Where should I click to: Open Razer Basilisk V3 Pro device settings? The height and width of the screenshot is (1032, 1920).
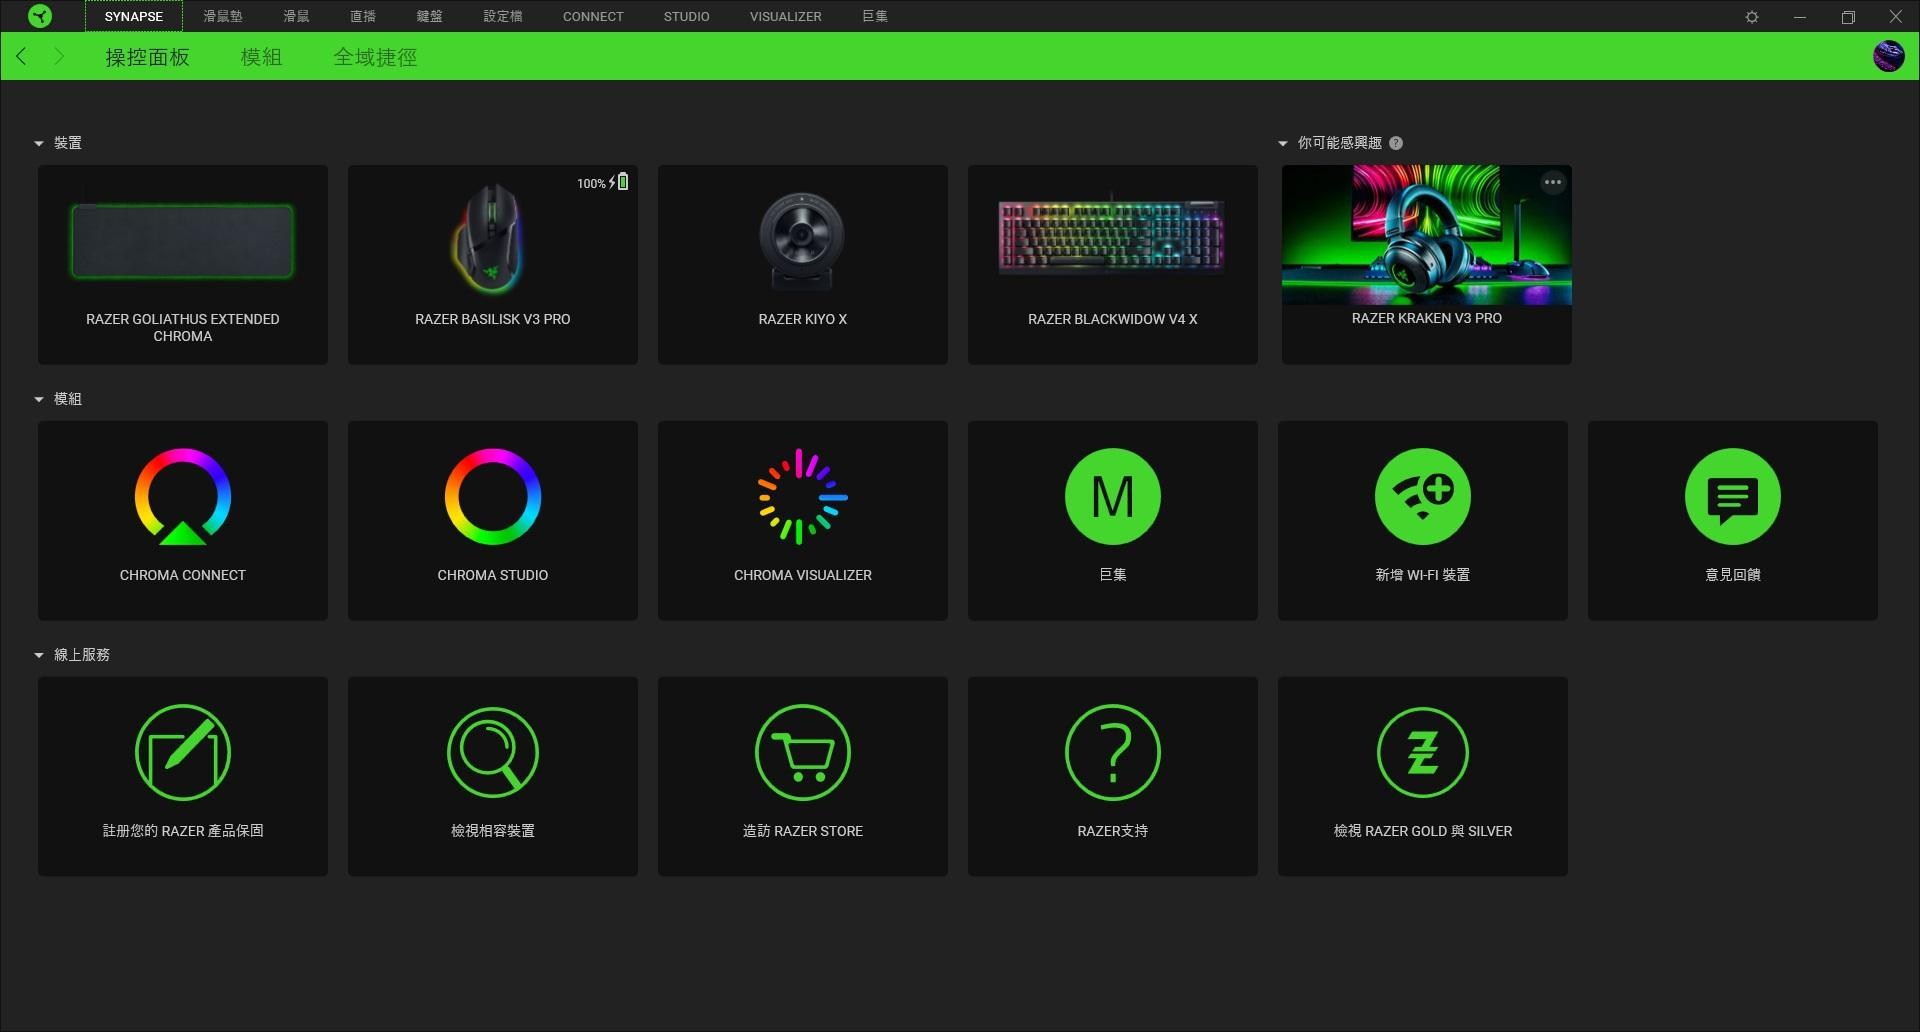coord(492,264)
